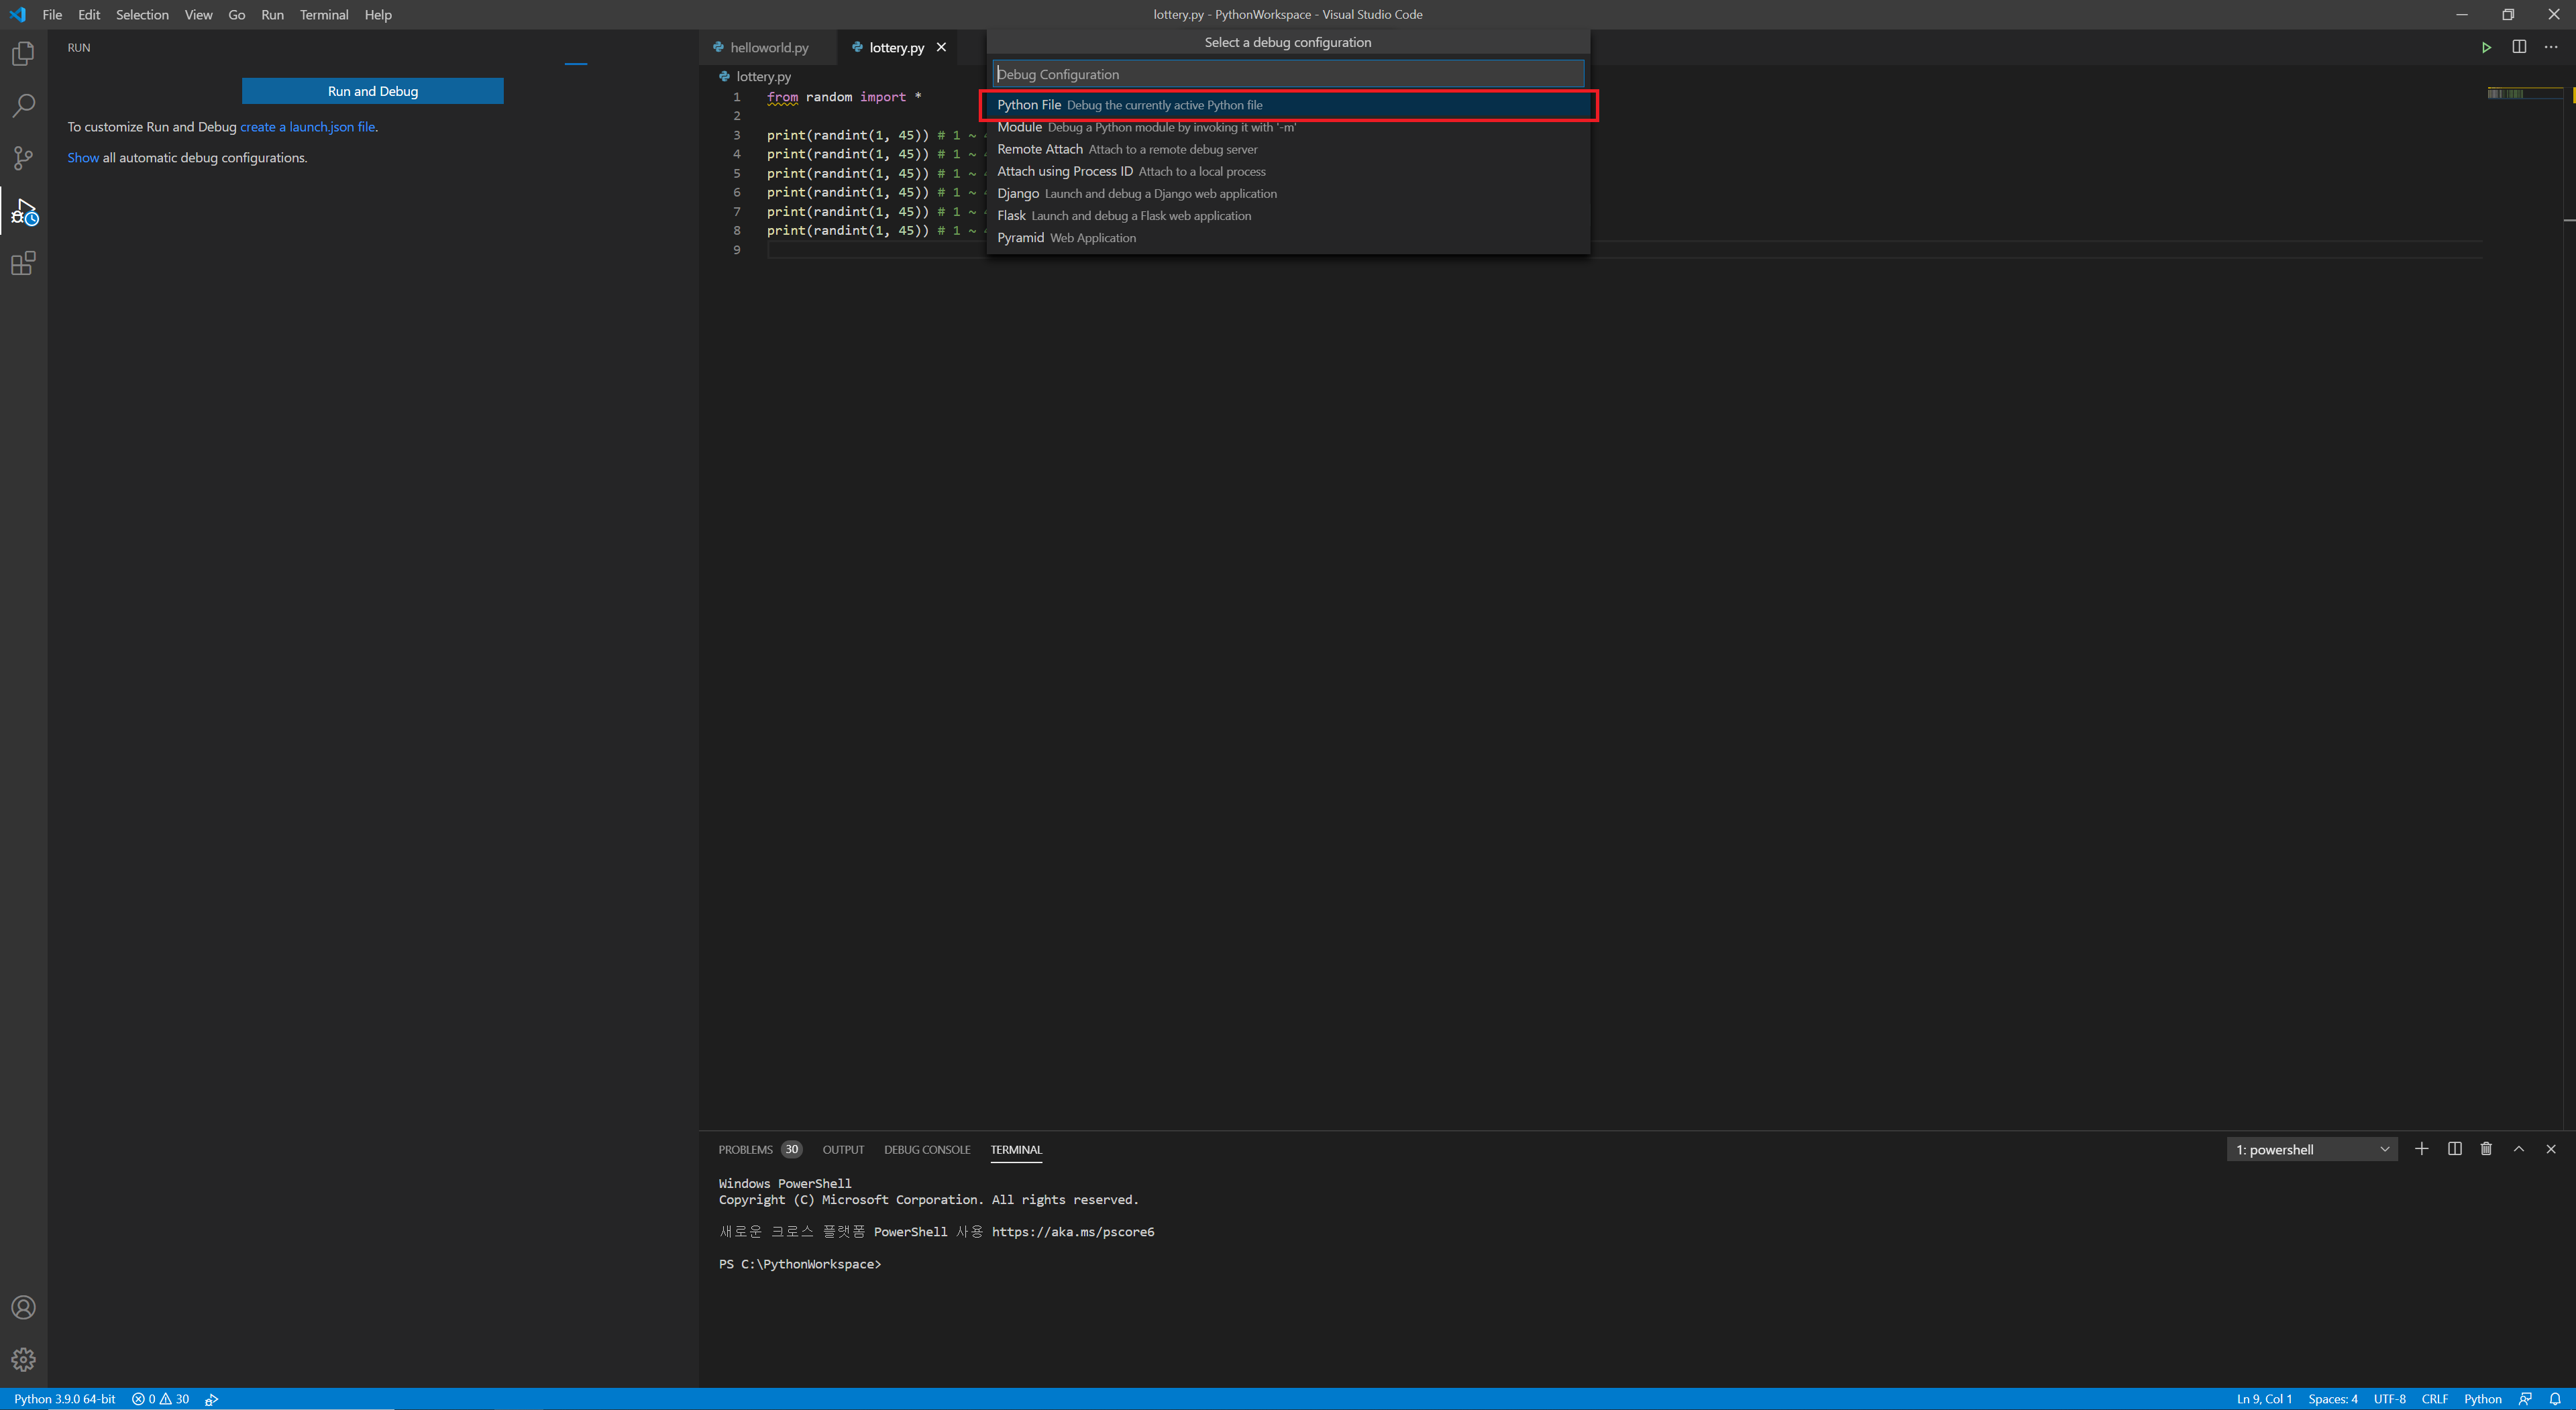The height and width of the screenshot is (1410, 2576).
Task: Maximize panel size with chevron up
Action: click(x=2519, y=1149)
